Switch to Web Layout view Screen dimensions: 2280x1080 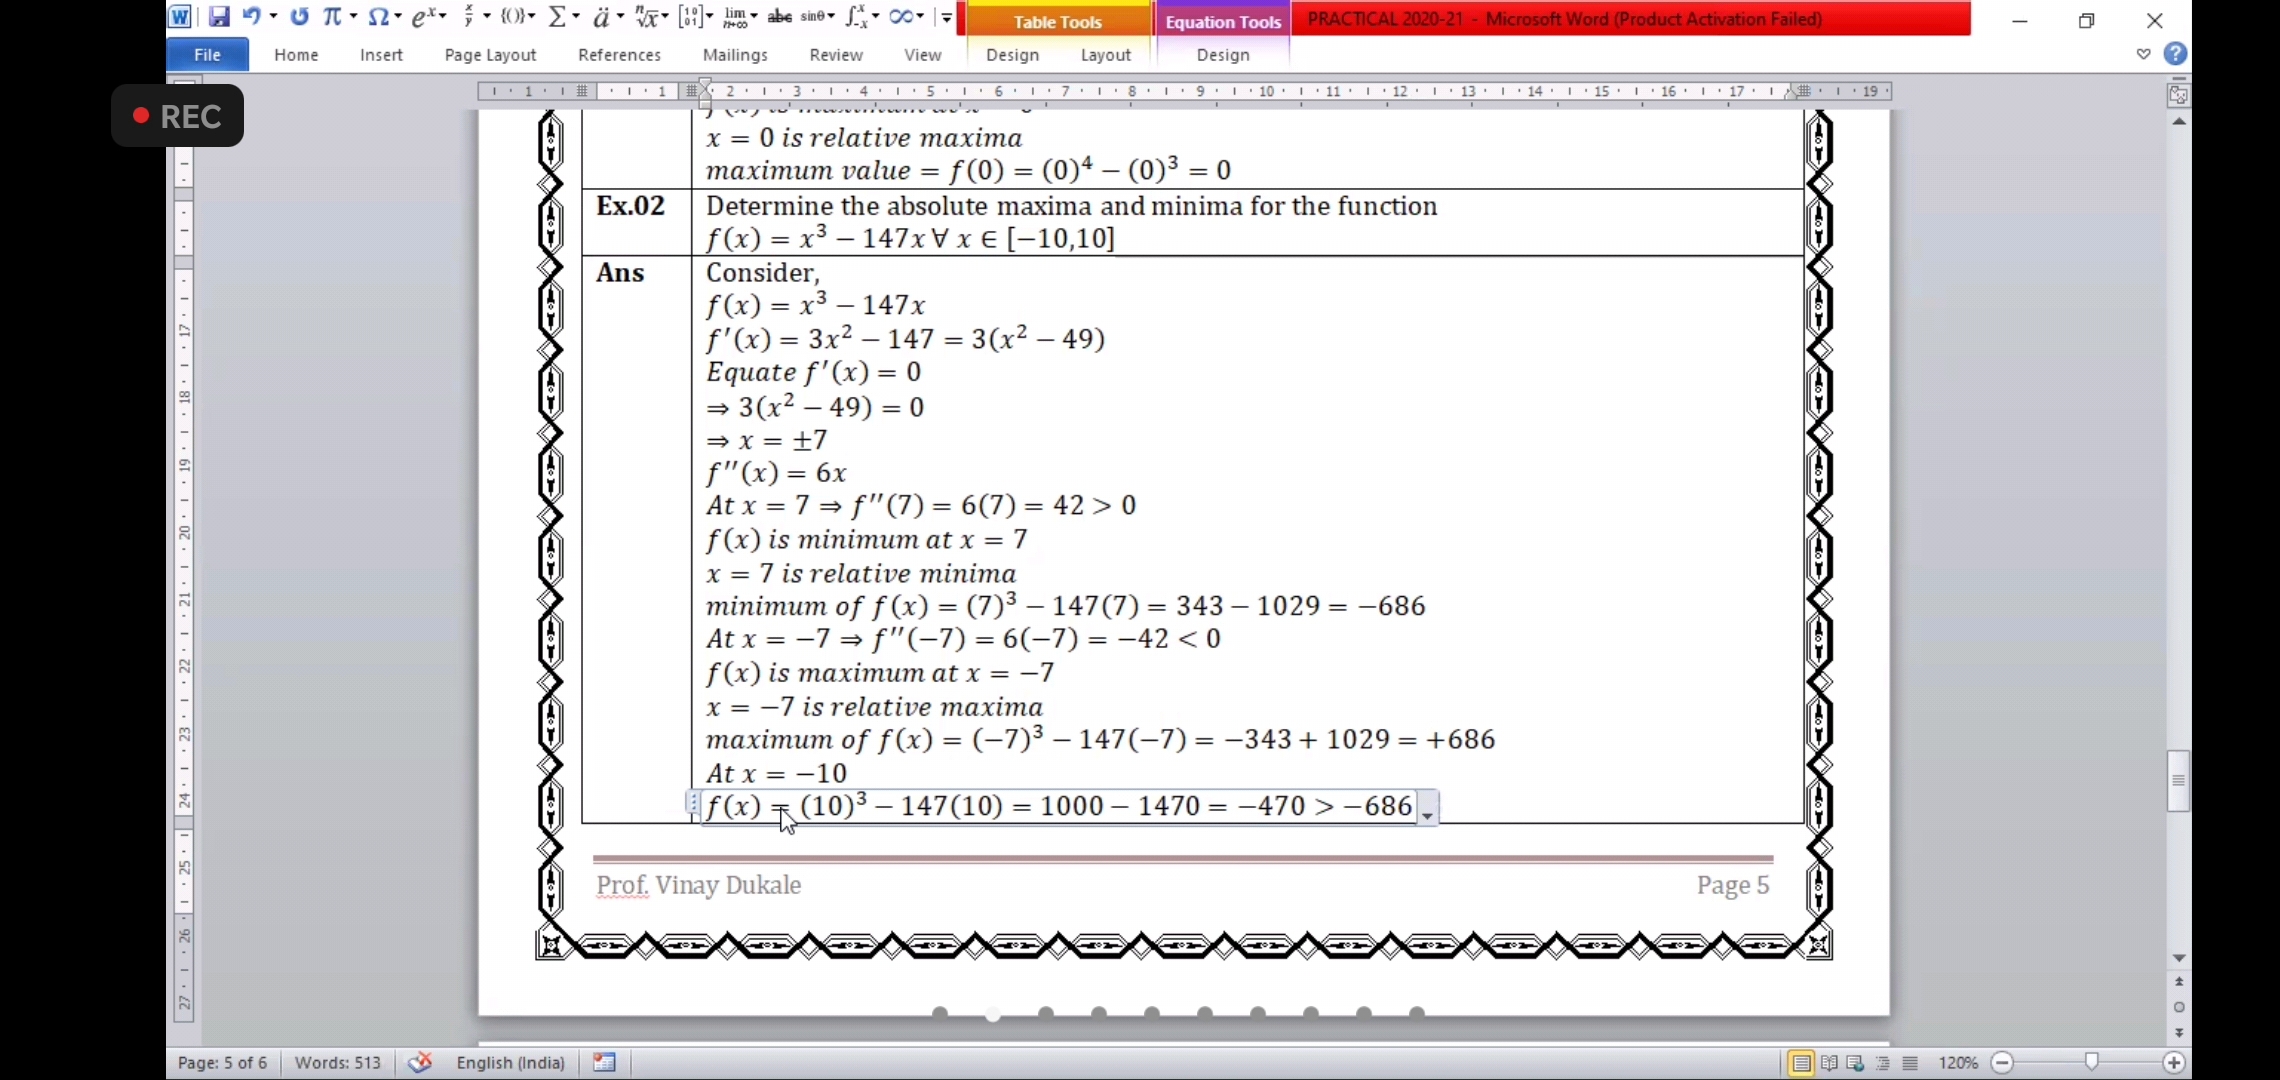click(1856, 1063)
